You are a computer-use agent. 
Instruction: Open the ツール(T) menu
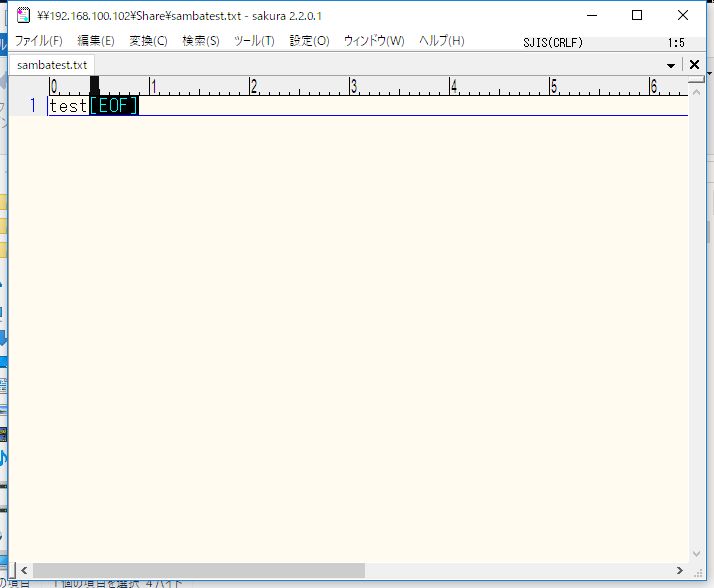coord(254,41)
